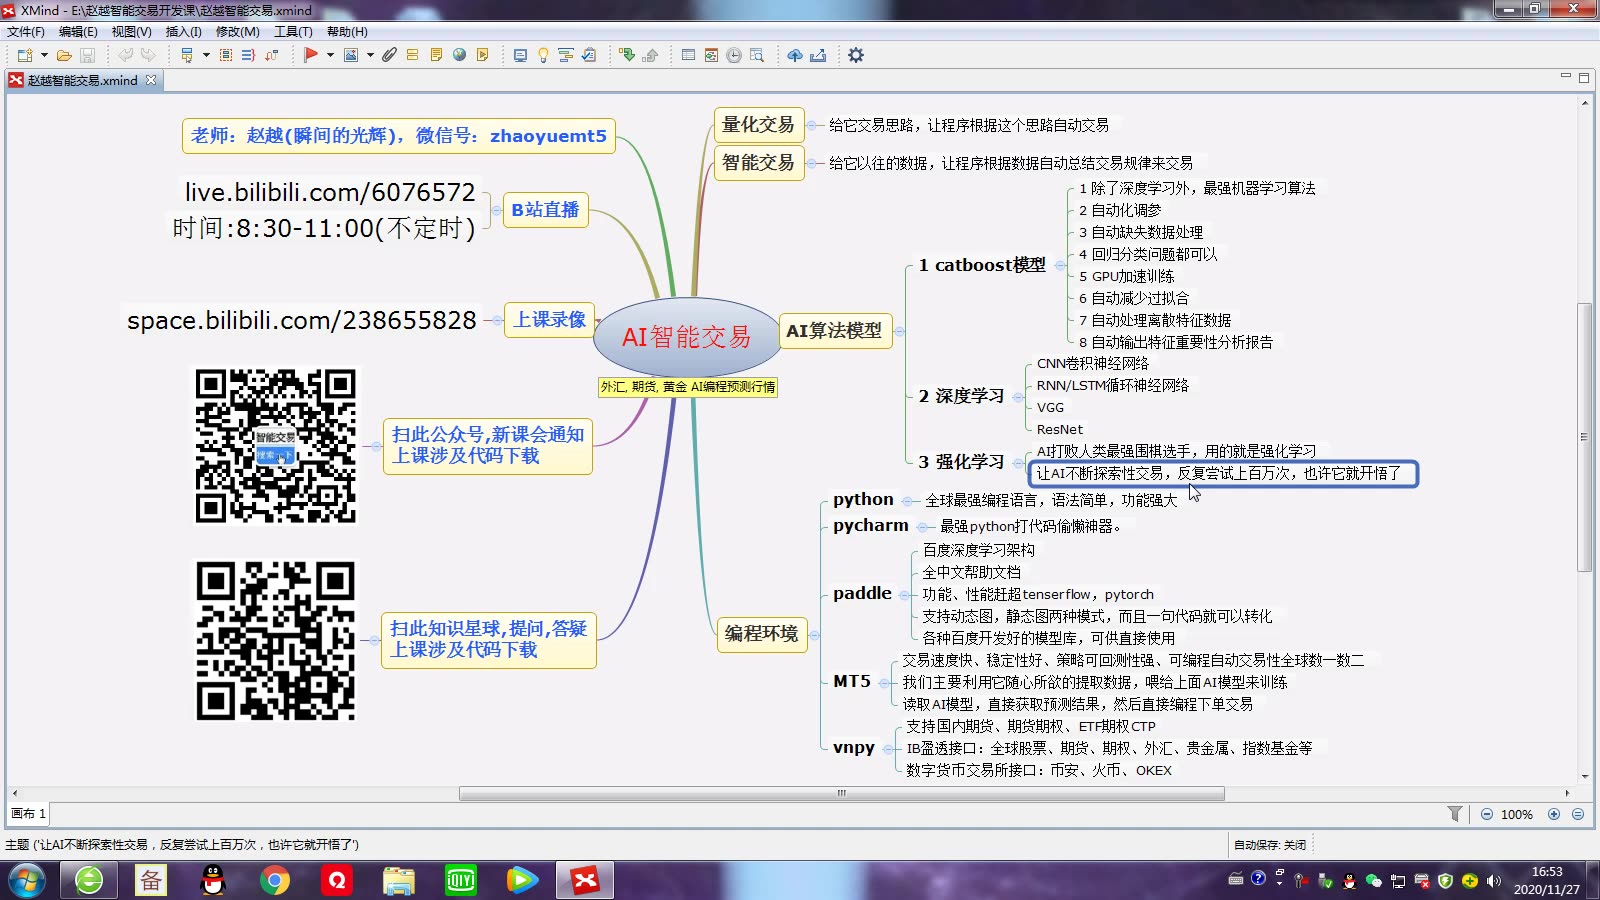The width and height of the screenshot is (1600, 900).
Task: Collapse the AI算法模型 branch toggle
Action: tap(899, 331)
